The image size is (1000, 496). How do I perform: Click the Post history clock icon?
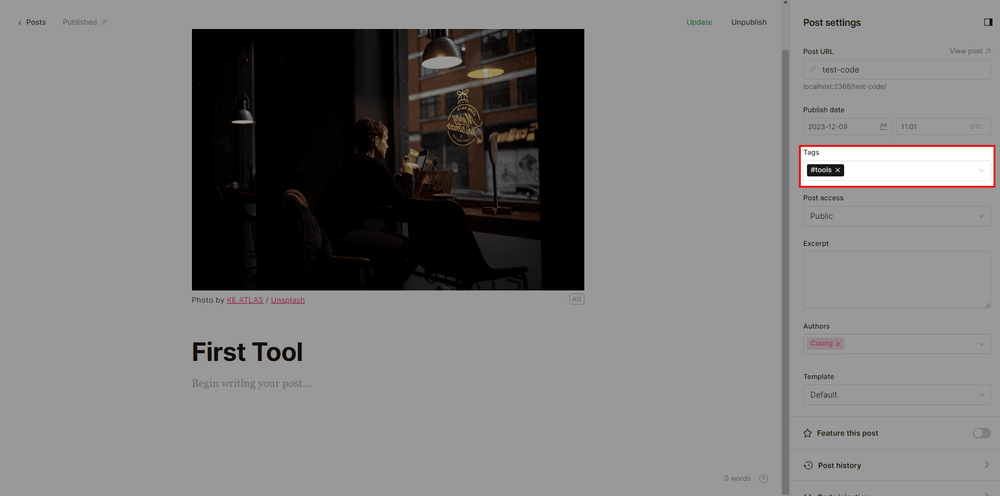[x=809, y=465]
